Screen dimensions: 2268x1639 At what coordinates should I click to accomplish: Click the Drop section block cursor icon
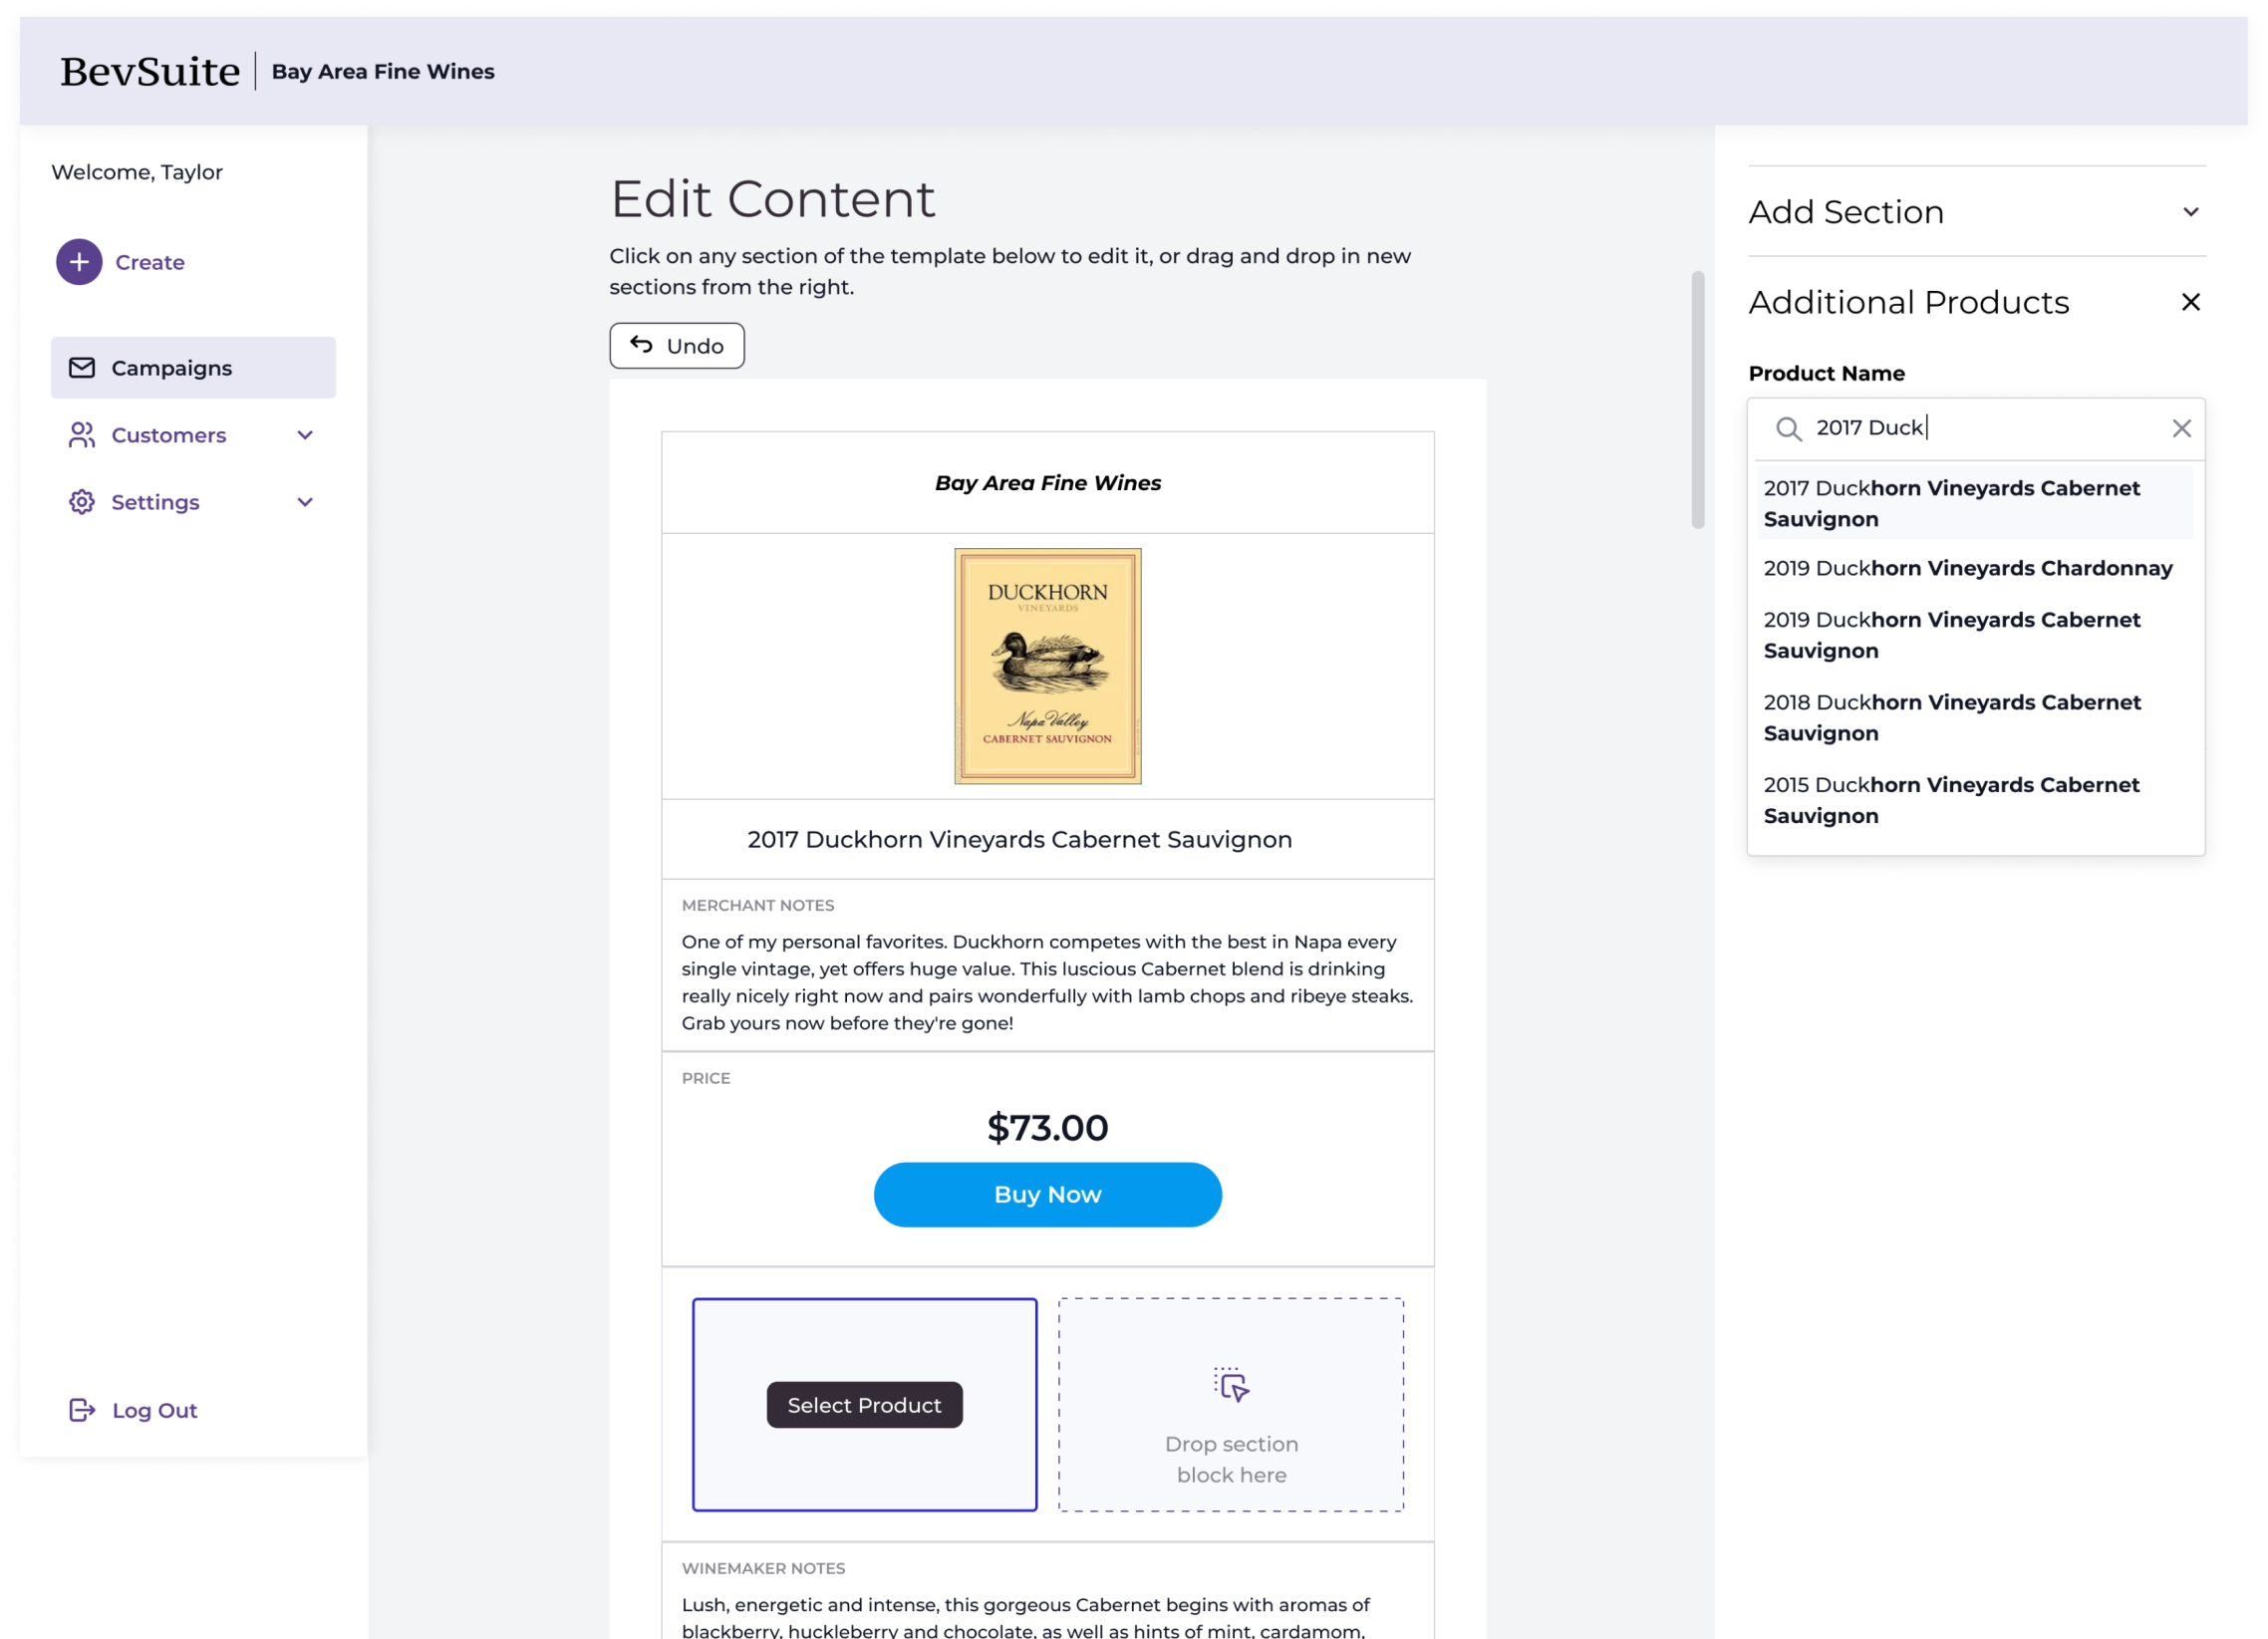tap(1233, 1384)
